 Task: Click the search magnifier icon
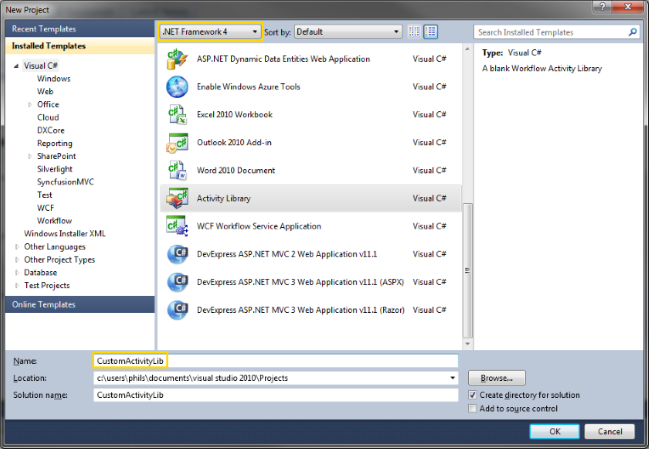(632, 32)
